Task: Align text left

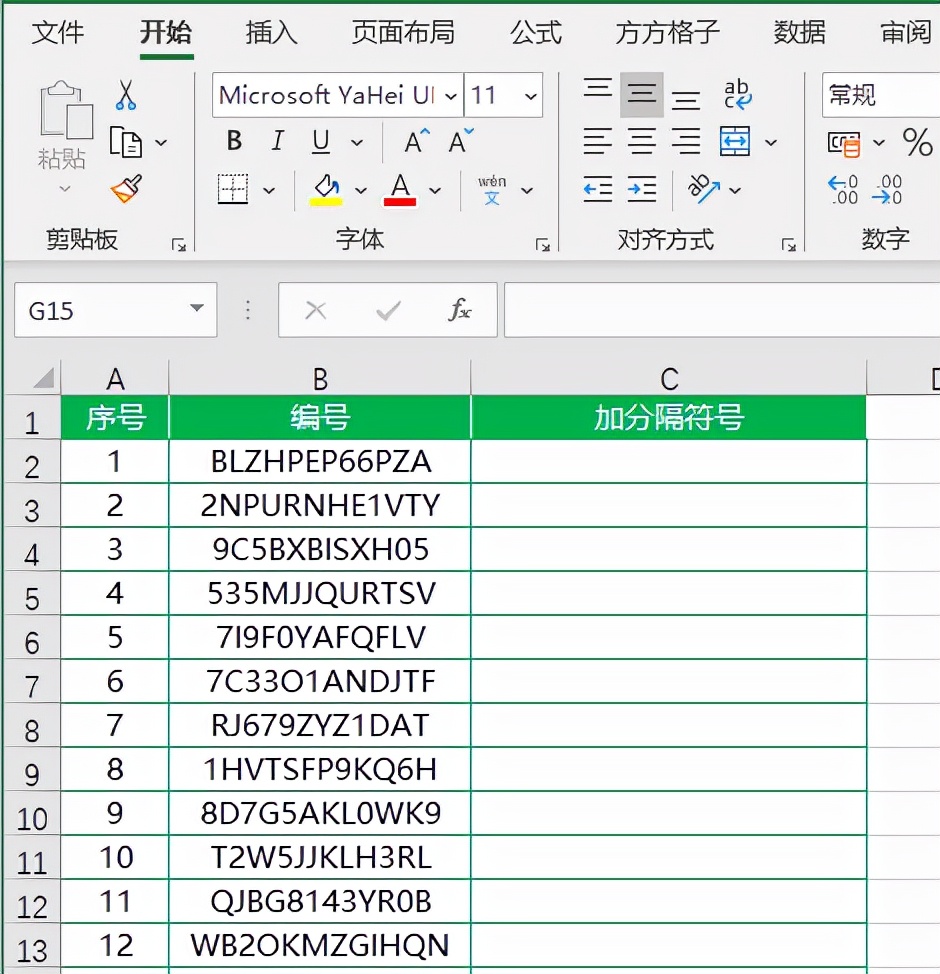Action: pyautogui.click(x=598, y=142)
